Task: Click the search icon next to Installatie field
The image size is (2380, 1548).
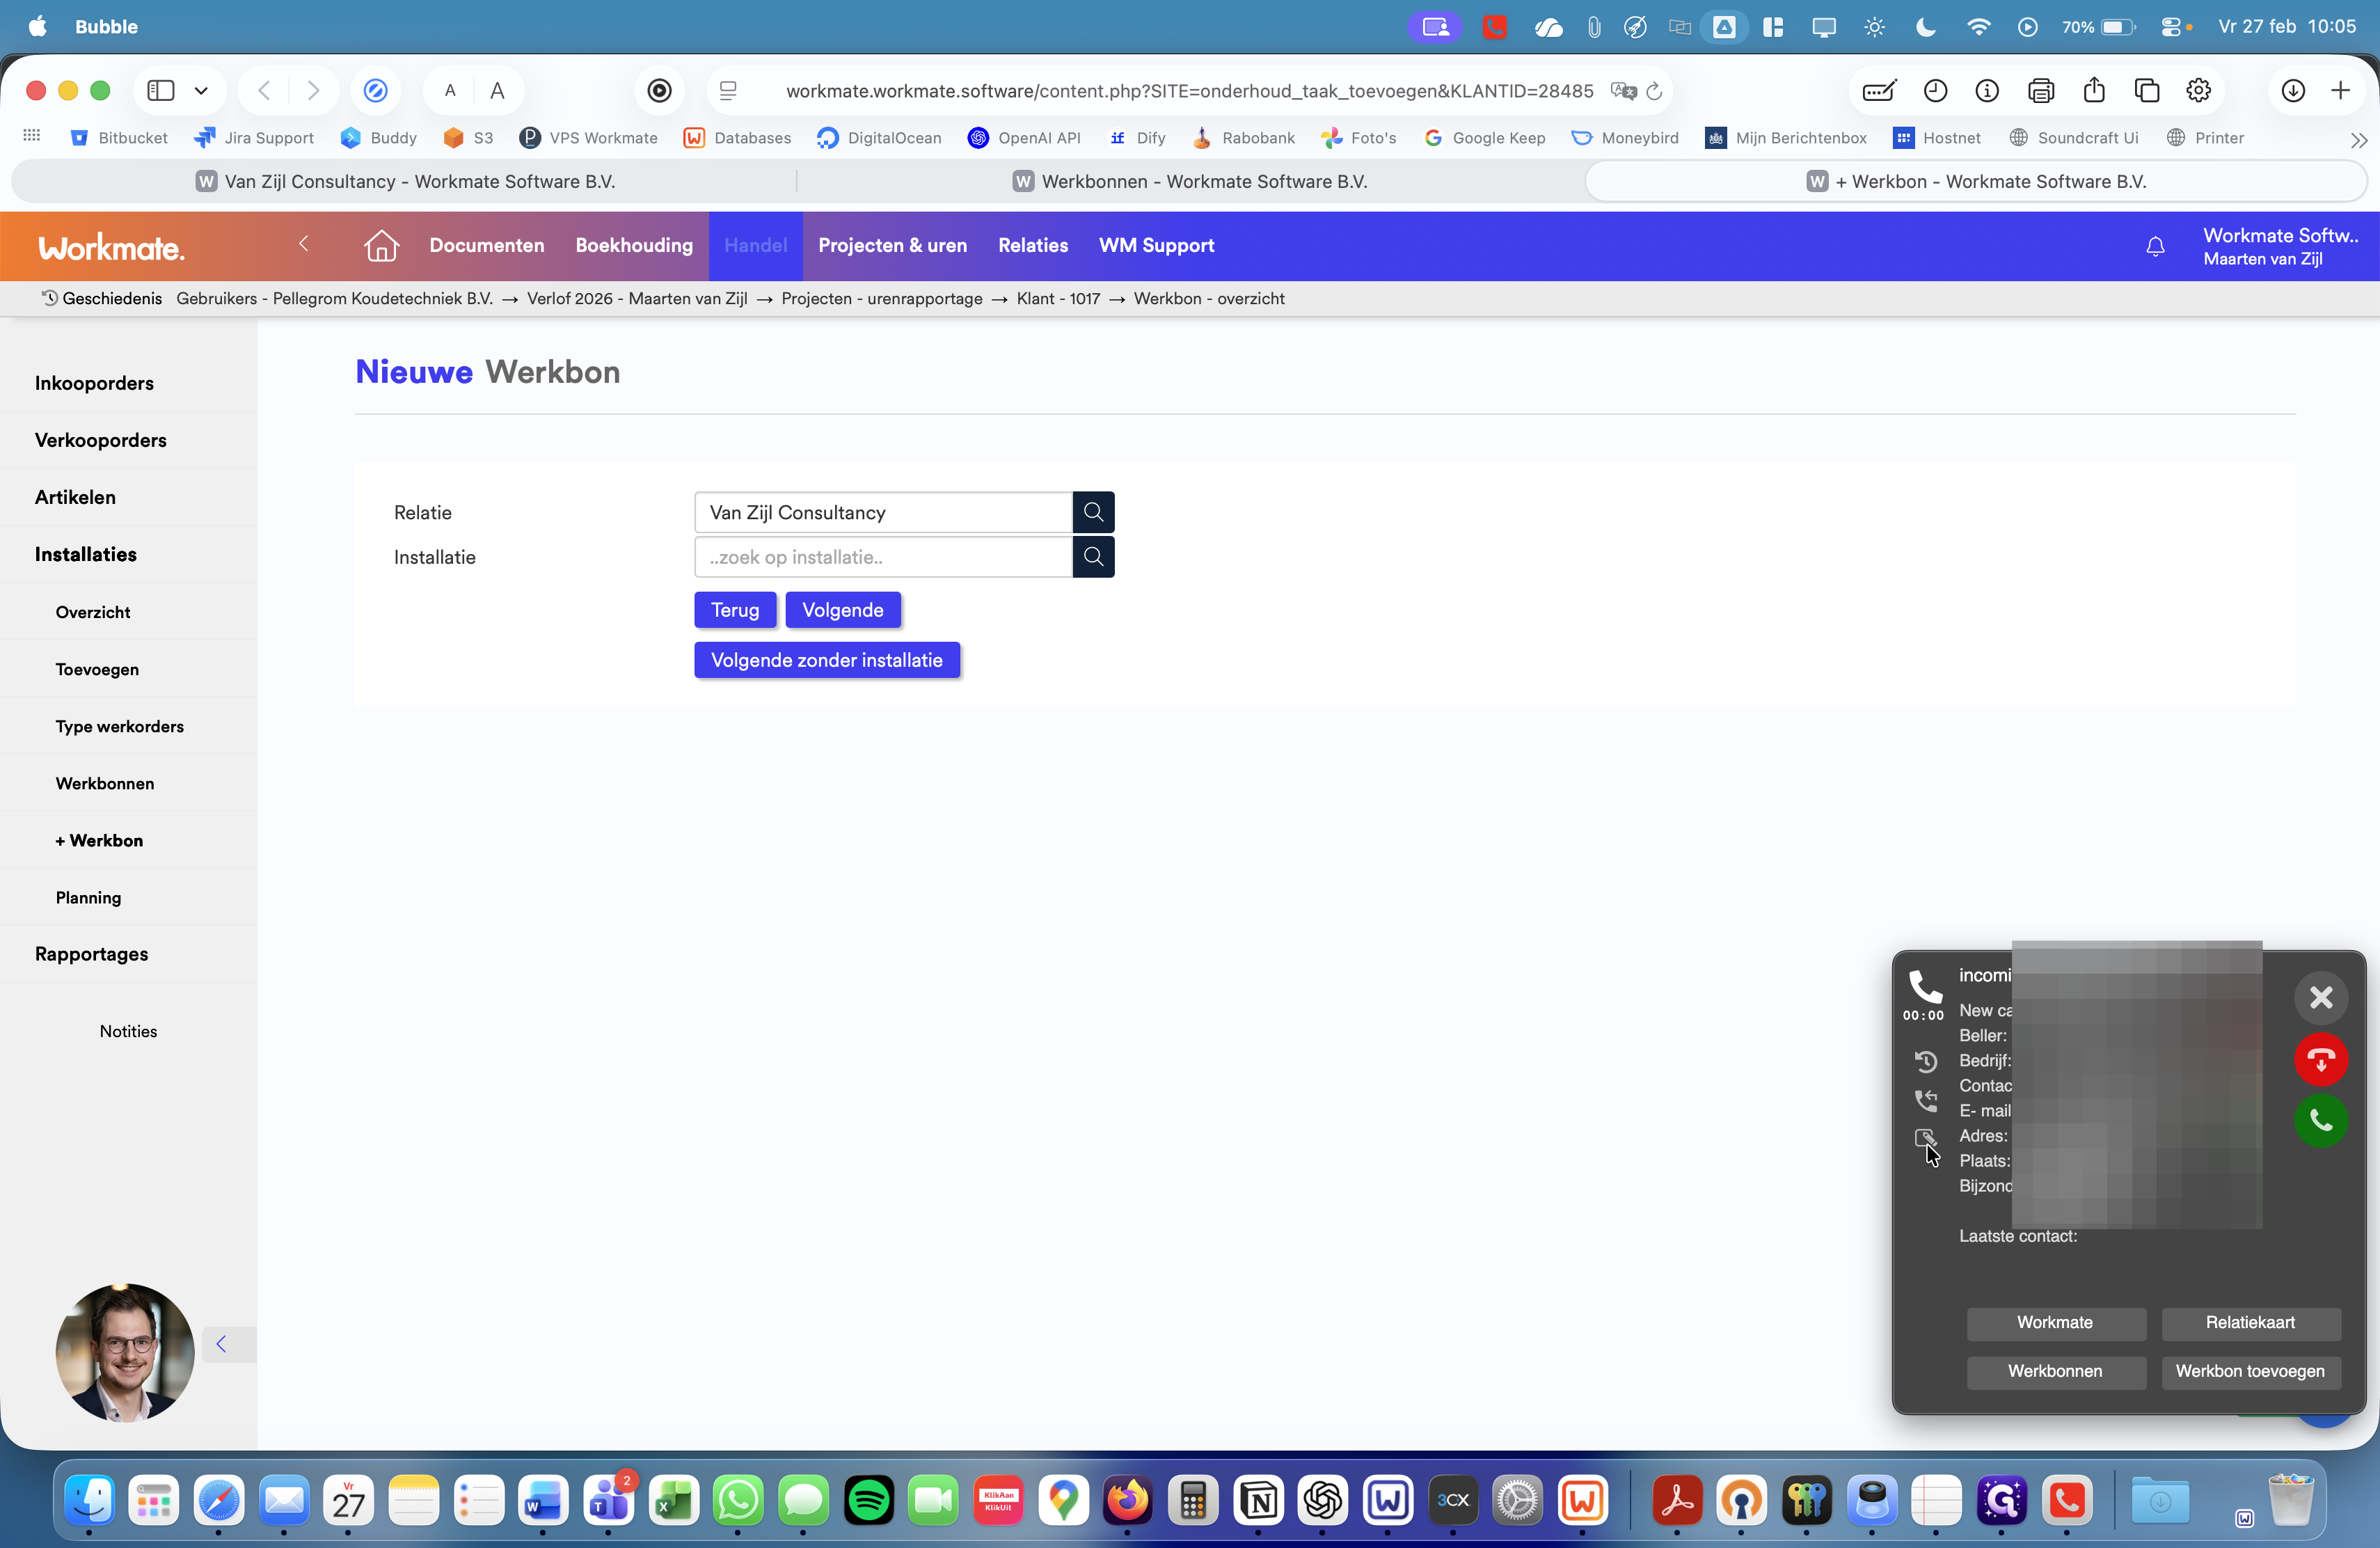Action: tap(1093, 557)
